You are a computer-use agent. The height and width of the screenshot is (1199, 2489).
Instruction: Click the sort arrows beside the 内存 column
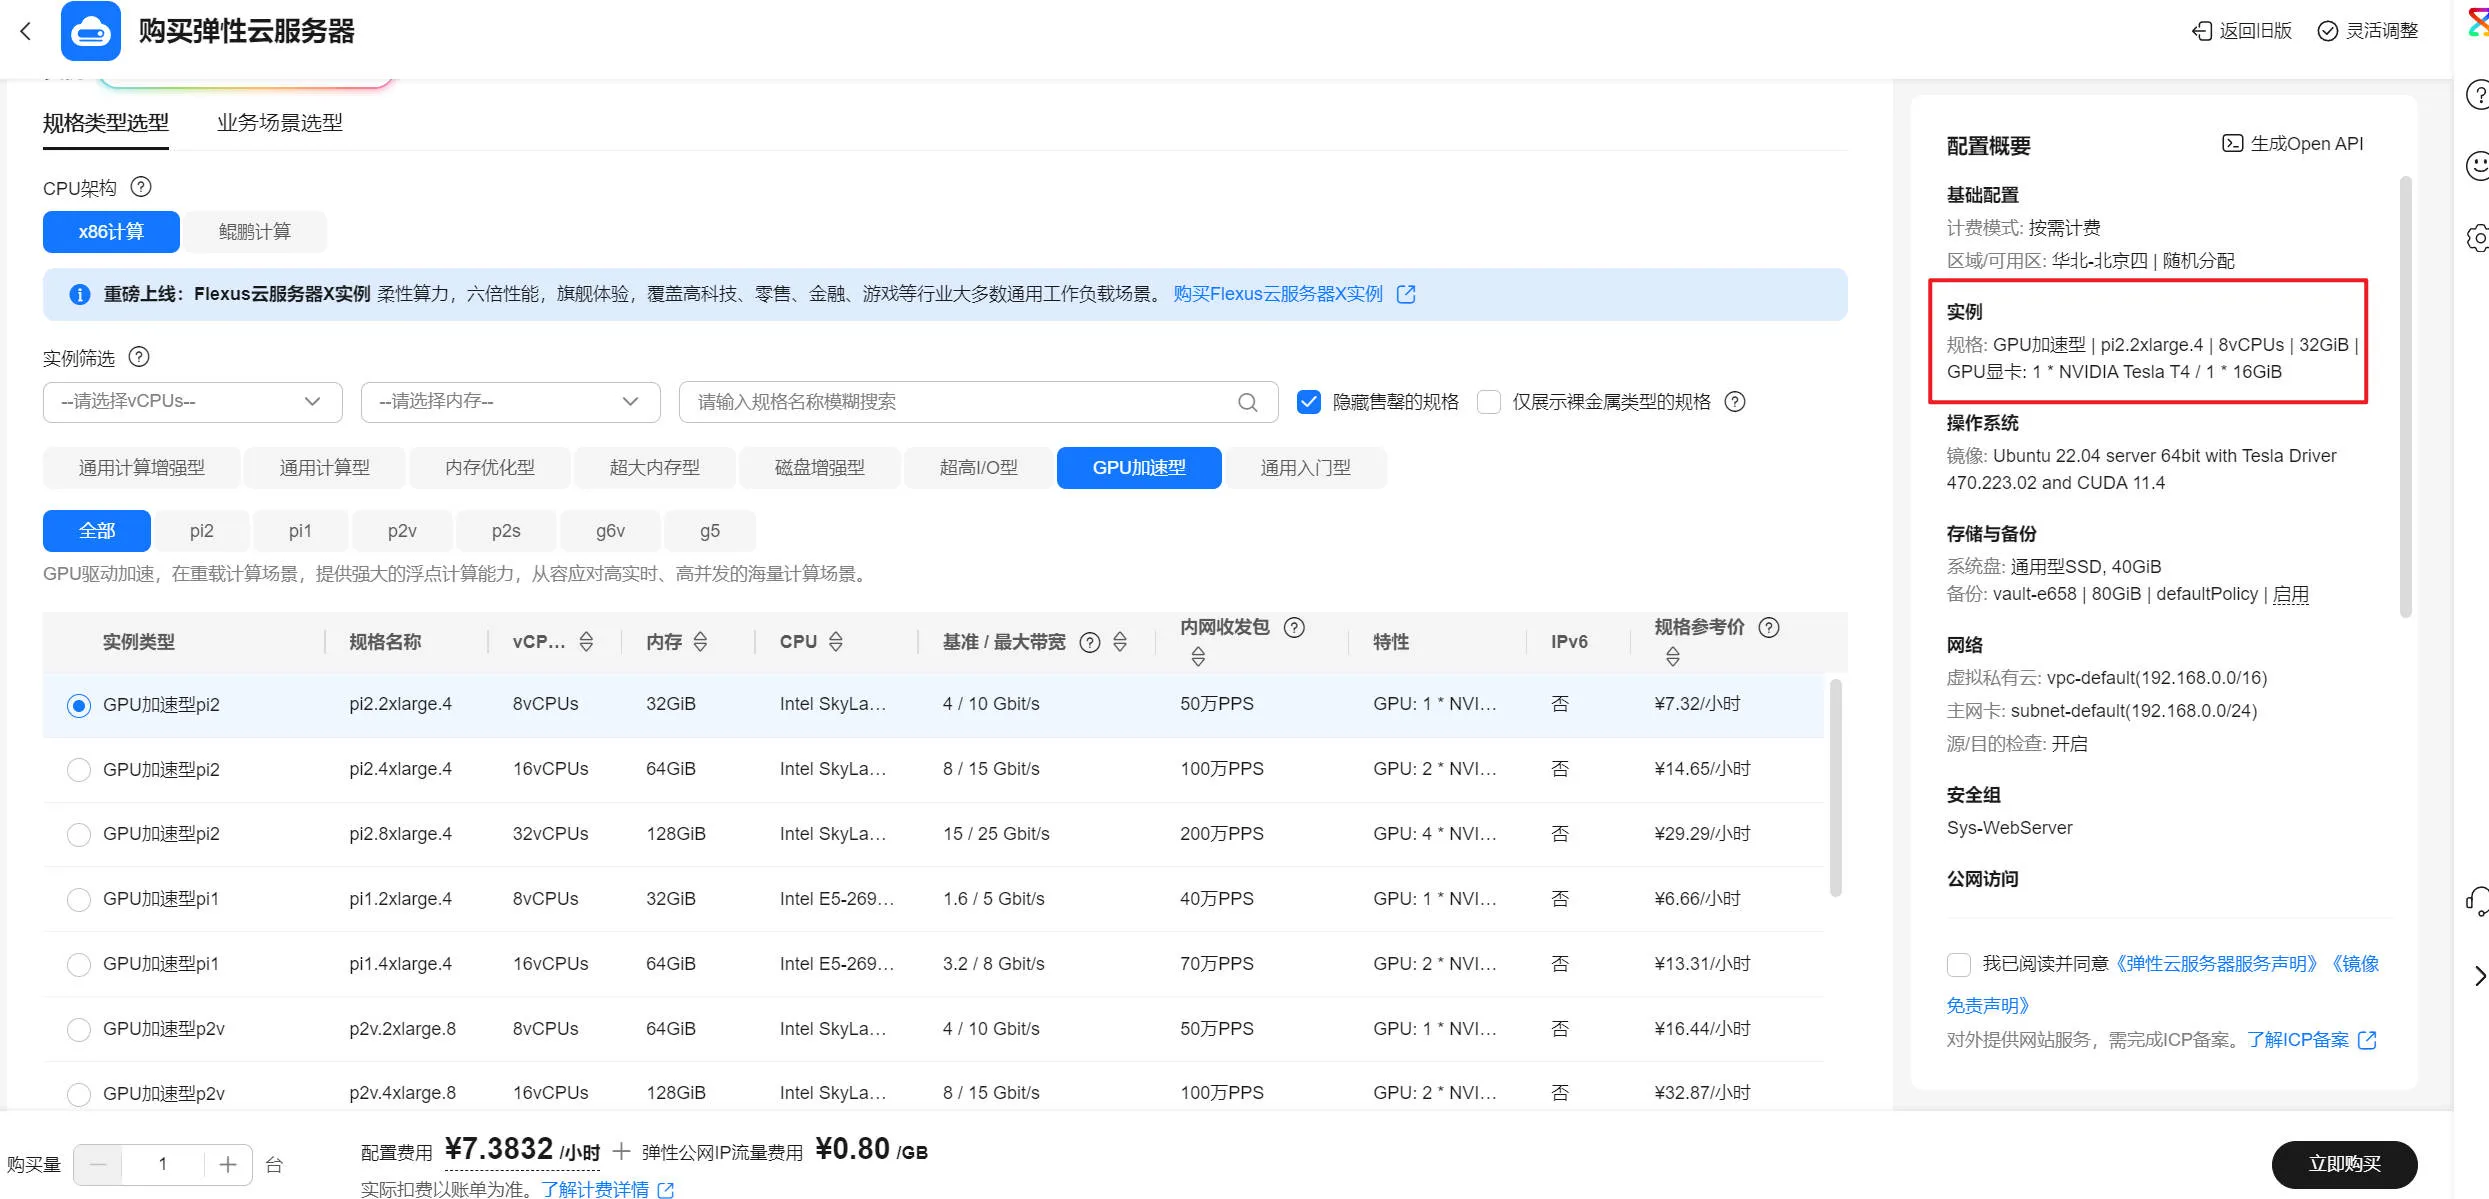click(700, 642)
